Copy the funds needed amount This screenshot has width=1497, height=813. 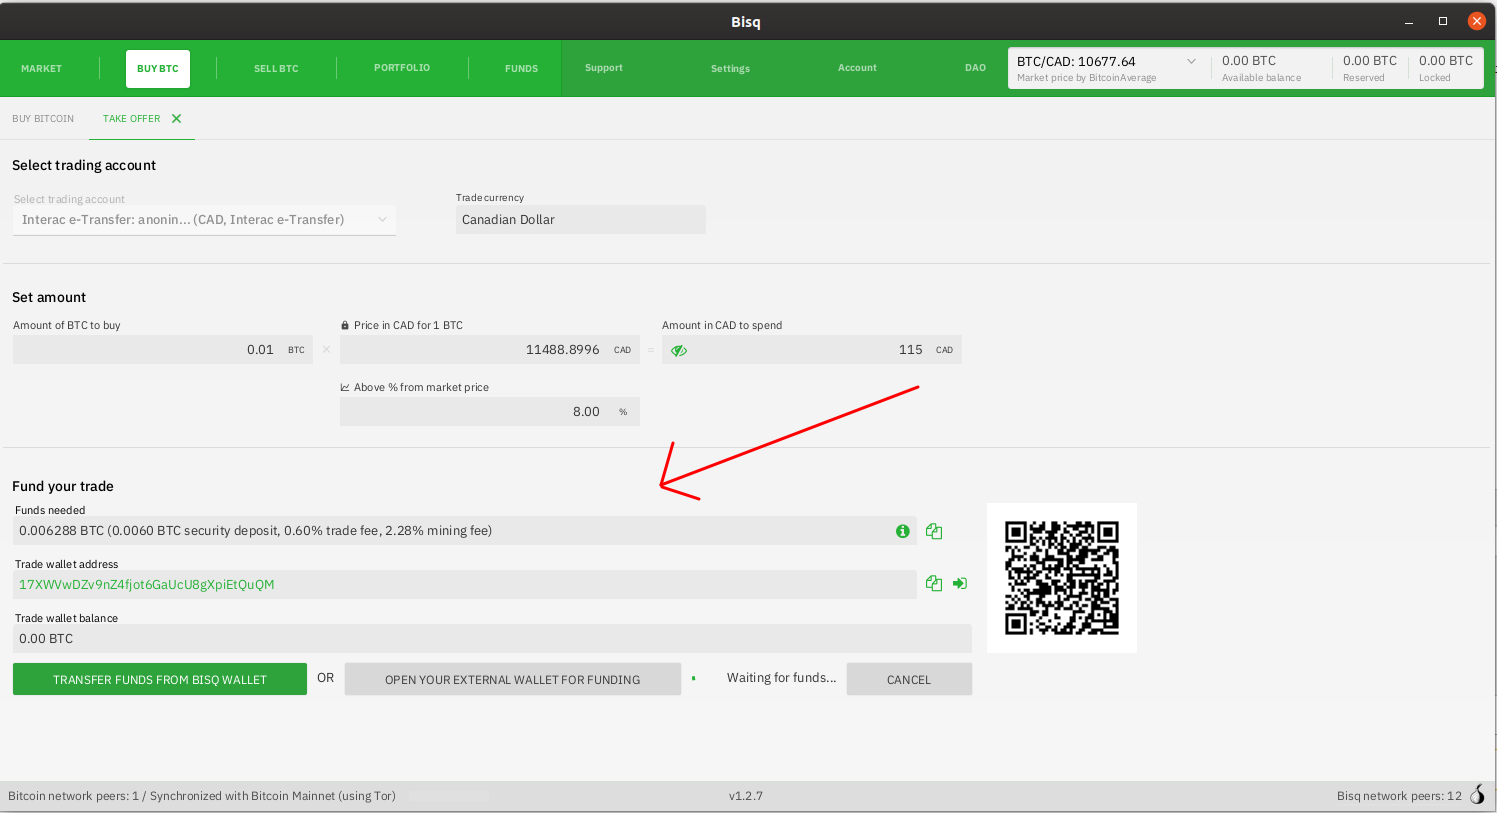(934, 531)
